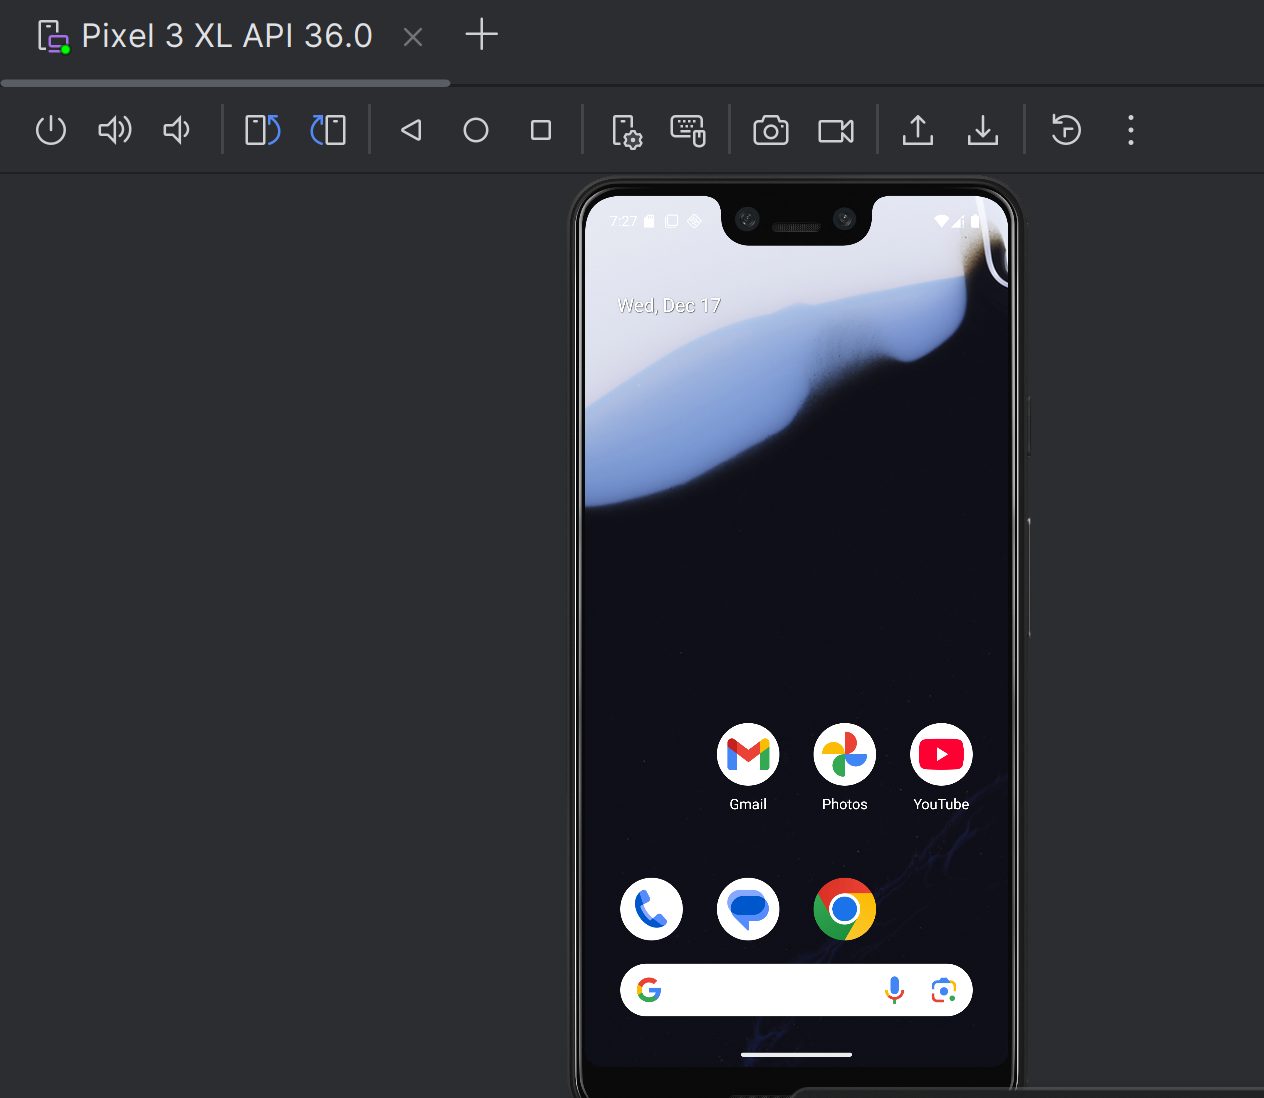The height and width of the screenshot is (1098, 1264).
Task: Take a screenshot with camera icon
Action: (x=771, y=130)
